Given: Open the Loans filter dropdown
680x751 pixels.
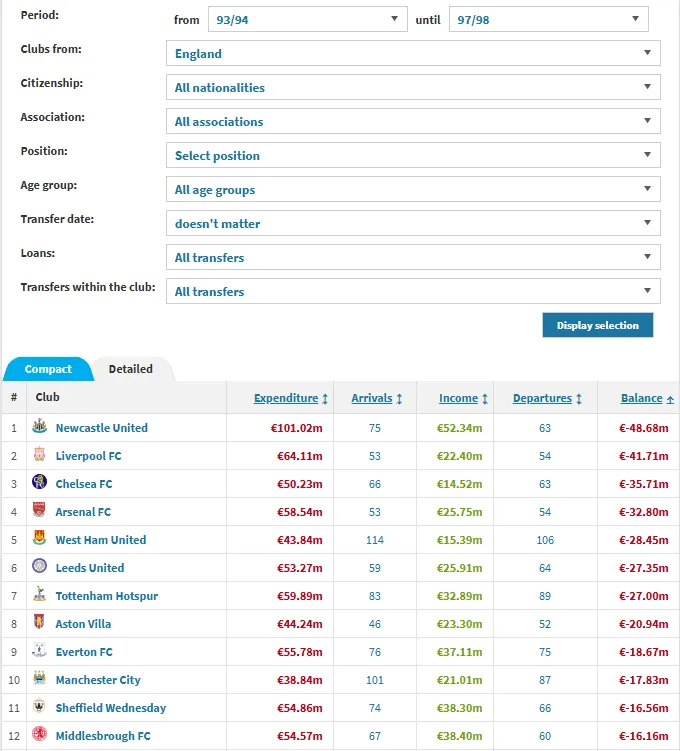Looking at the screenshot, I should tap(413, 258).
